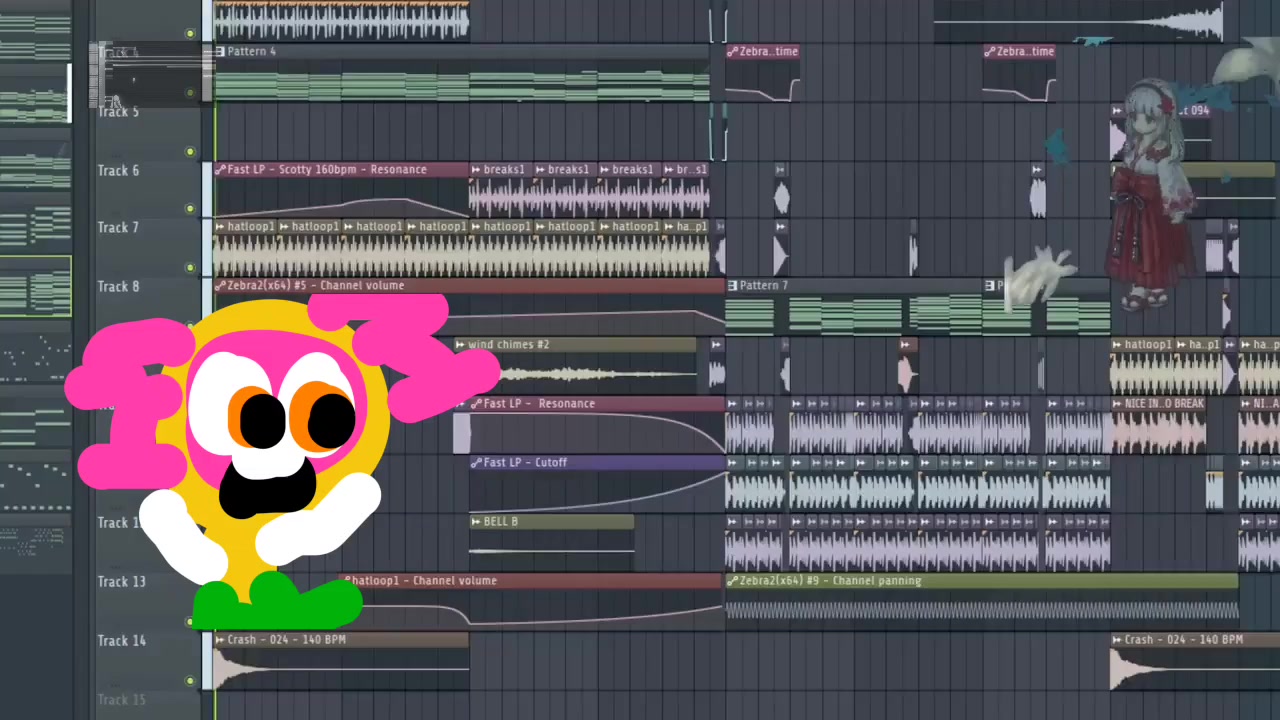This screenshot has width=1280, height=720.
Task: Select the Fast LP - Cutoff automation curve
Action: click(598, 490)
